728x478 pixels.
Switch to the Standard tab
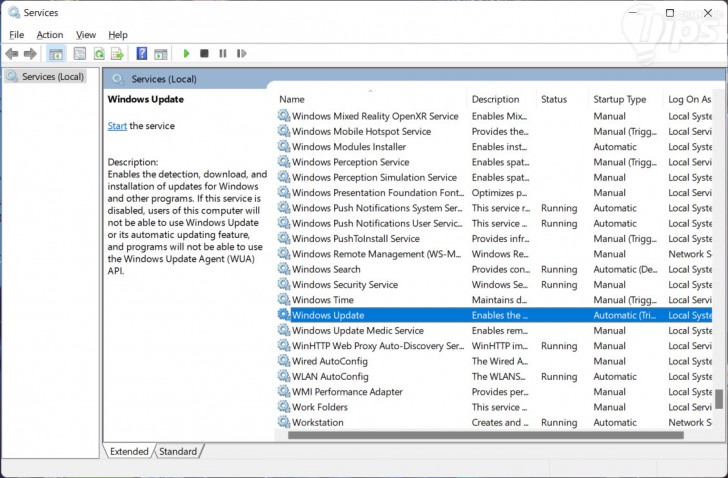click(x=178, y=452)
